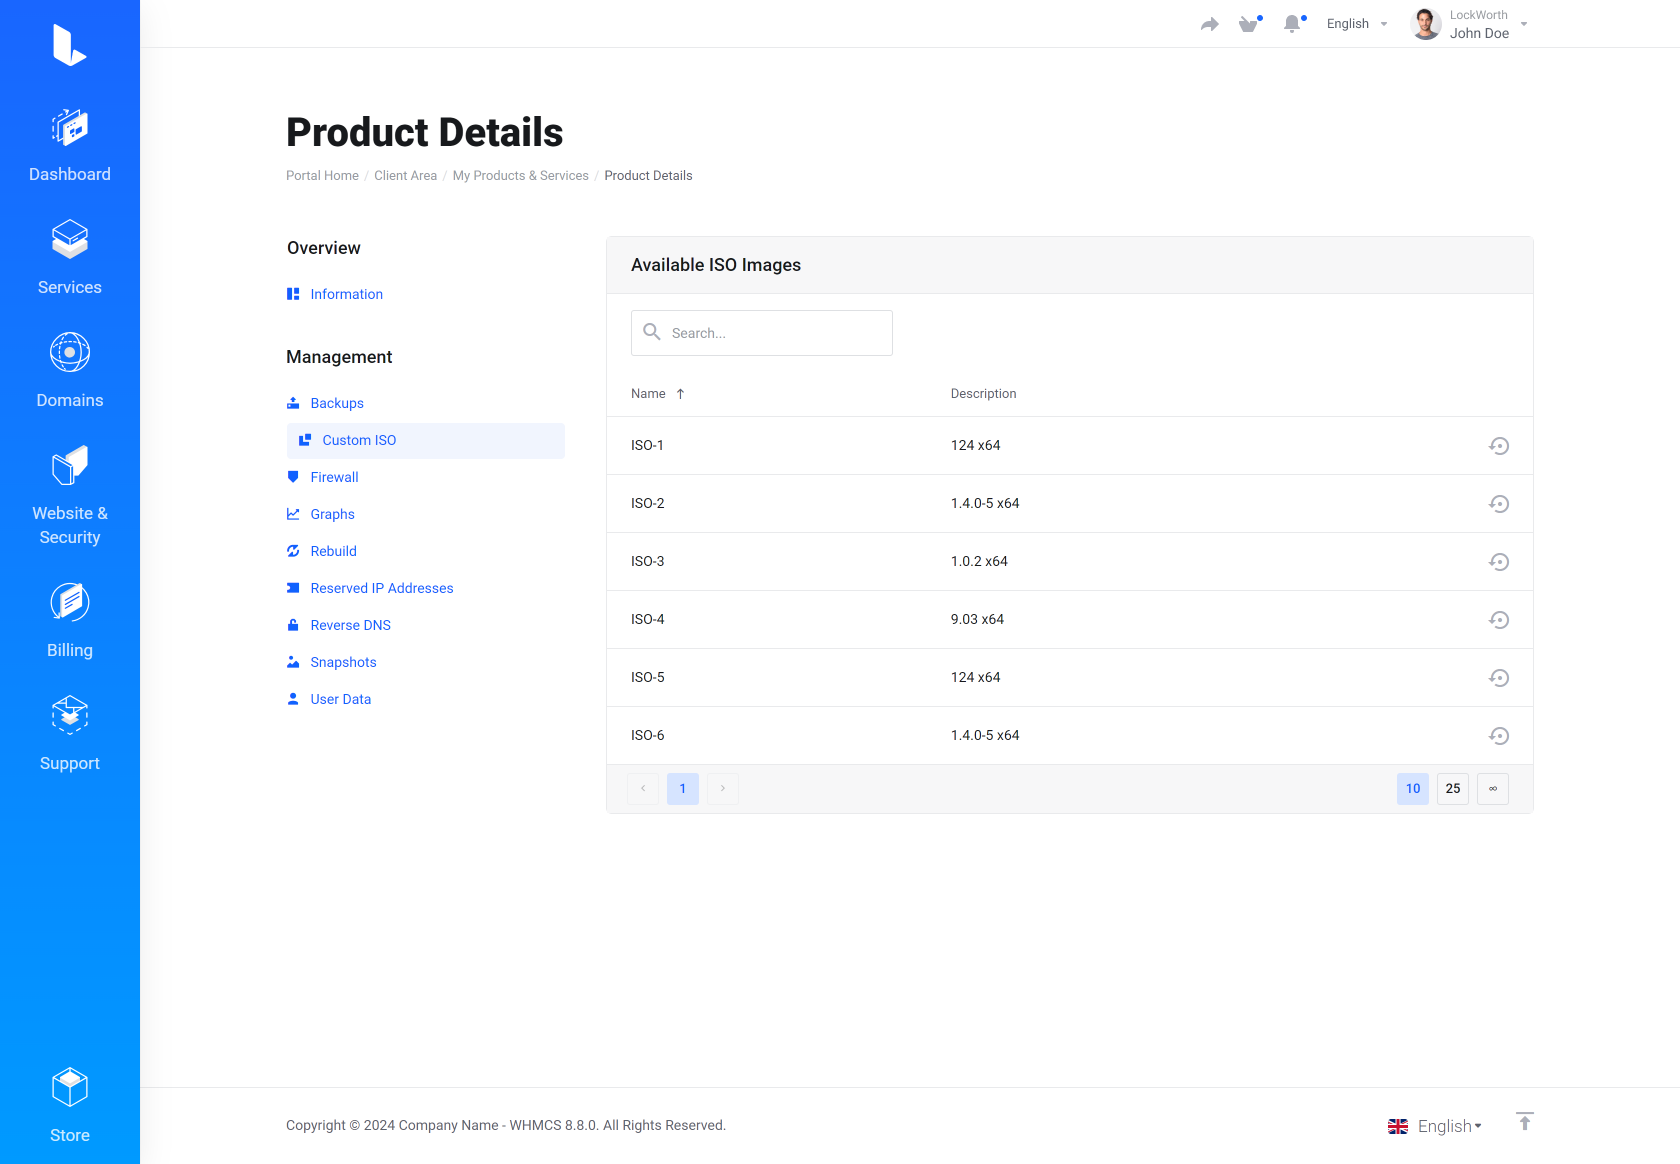Open the Backups management item
The width and height of the screenshot is (1680, 1164).
click(337, 403)
